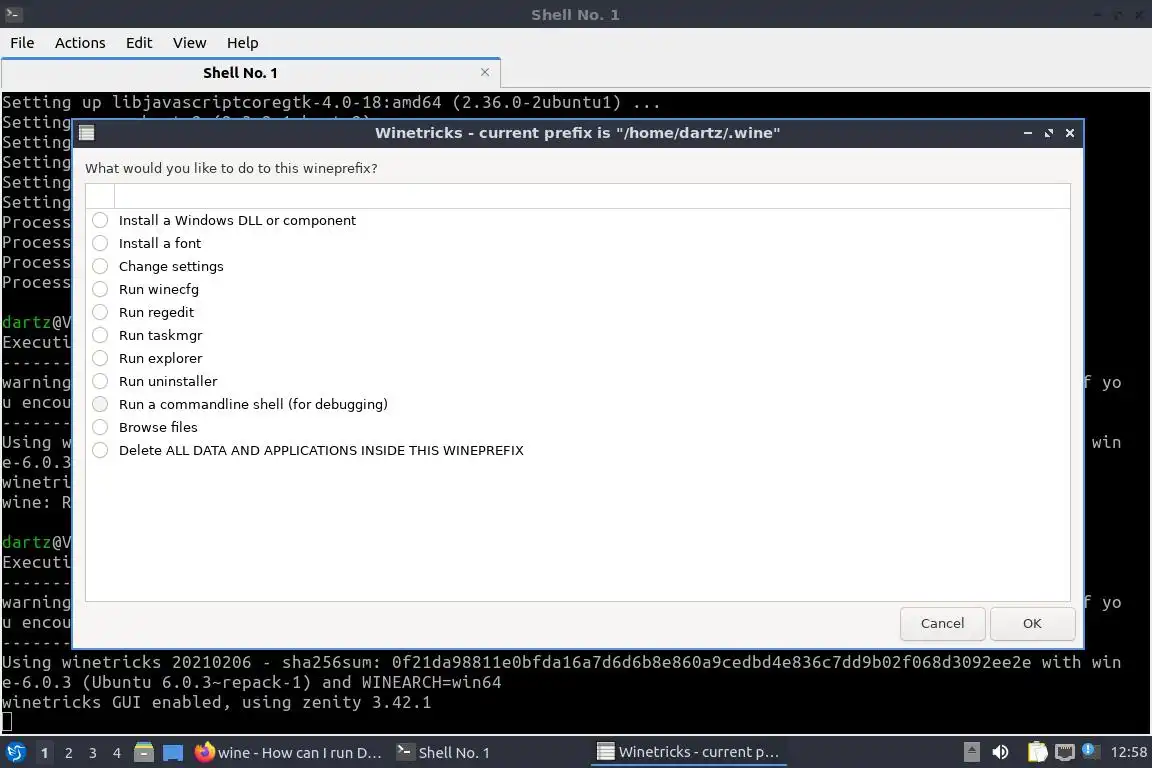Image resolution: width=1152 pixels, height=768 pixels.
Task: Choose the Run taskmgr option
Action: coord(100,335)
